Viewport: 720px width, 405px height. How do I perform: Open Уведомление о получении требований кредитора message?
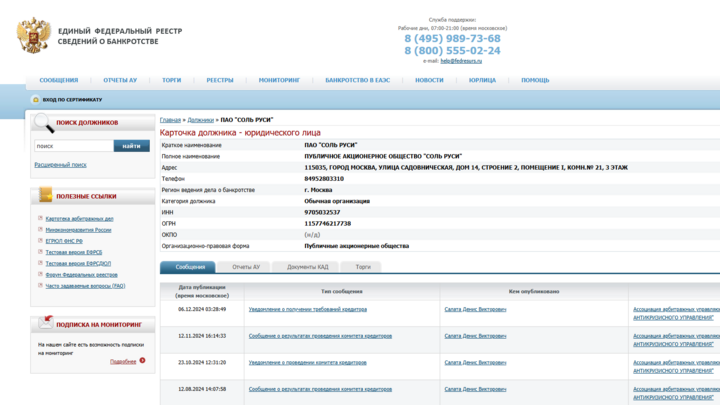click(308, 309)
